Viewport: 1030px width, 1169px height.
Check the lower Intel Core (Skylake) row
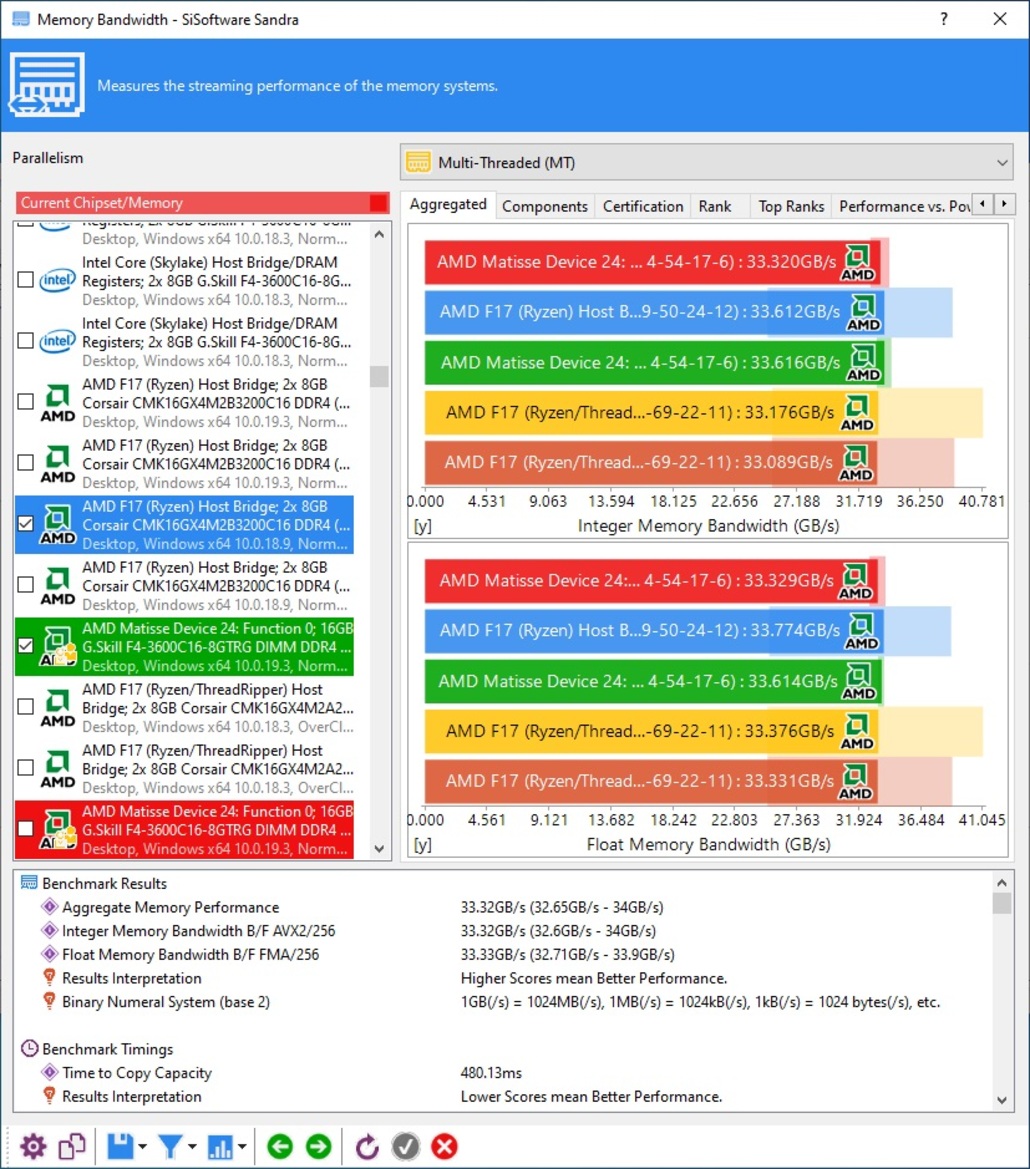(x=25, y=341)
